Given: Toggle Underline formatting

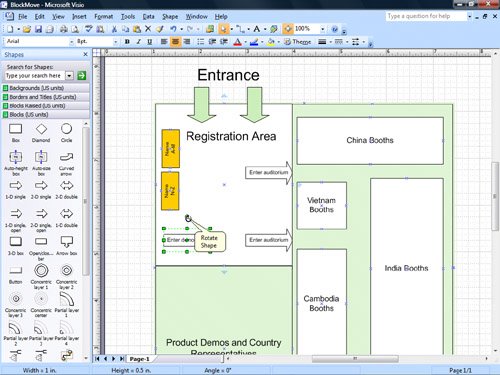Looking at the screenshot, I should coord(150,42).
